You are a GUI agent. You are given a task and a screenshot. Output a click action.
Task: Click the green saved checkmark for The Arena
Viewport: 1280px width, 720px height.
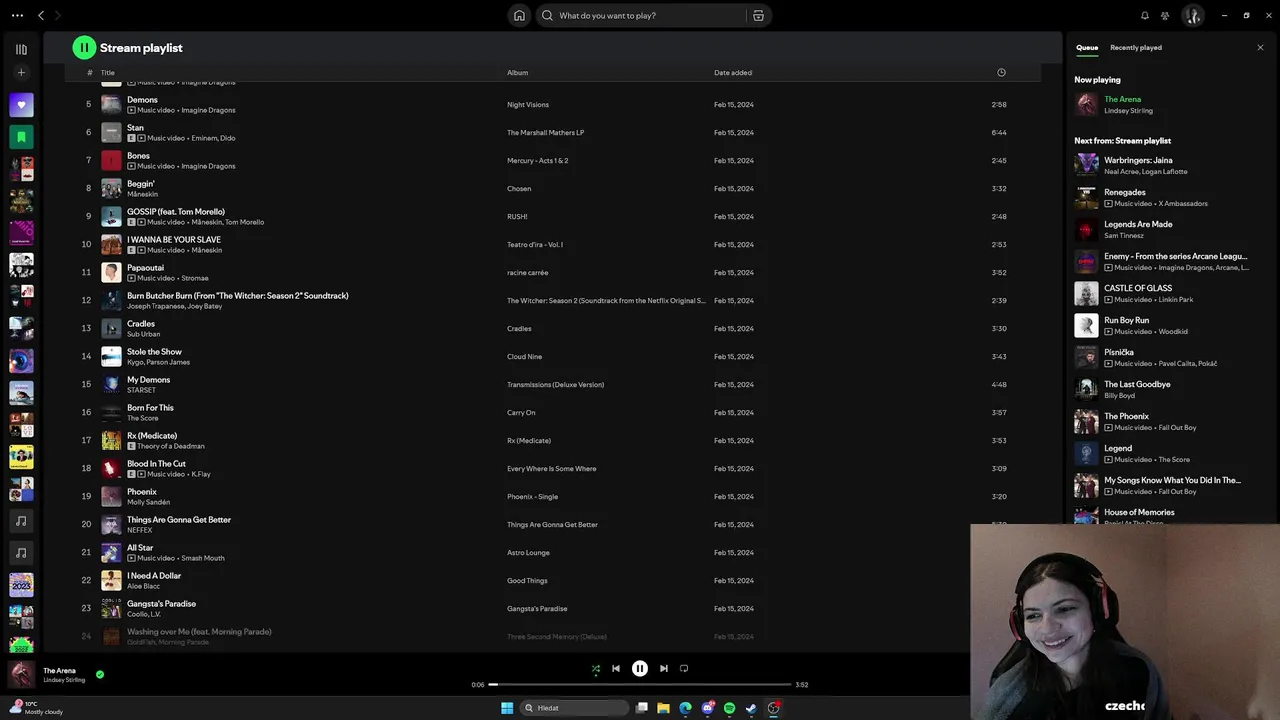pyautogui.click(x=99, y=674)
